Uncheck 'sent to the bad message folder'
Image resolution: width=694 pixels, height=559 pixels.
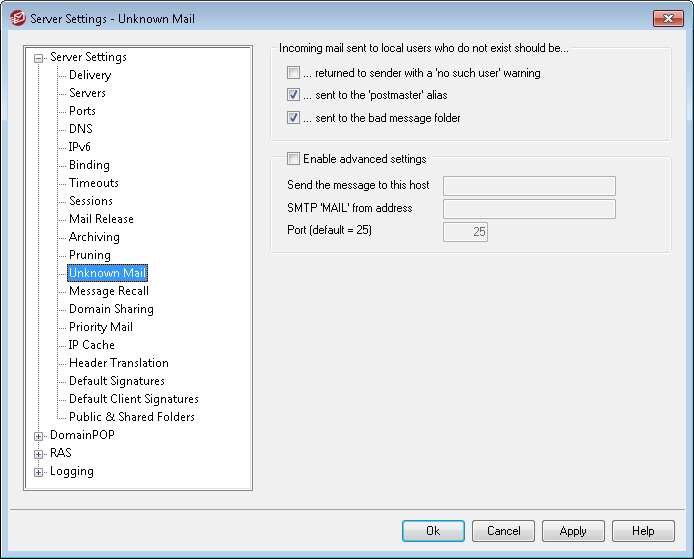pos(293,118)
